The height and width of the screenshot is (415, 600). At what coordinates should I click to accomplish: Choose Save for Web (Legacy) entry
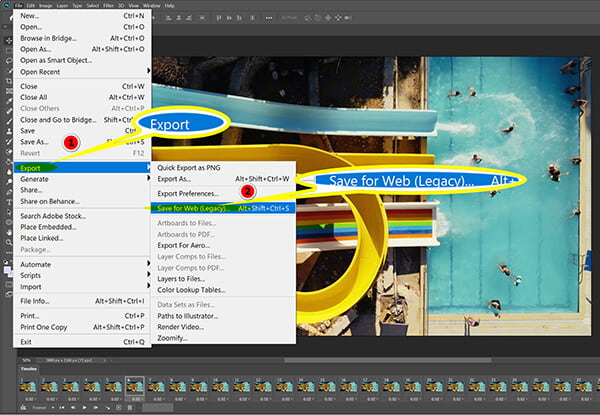pos(223,208)
